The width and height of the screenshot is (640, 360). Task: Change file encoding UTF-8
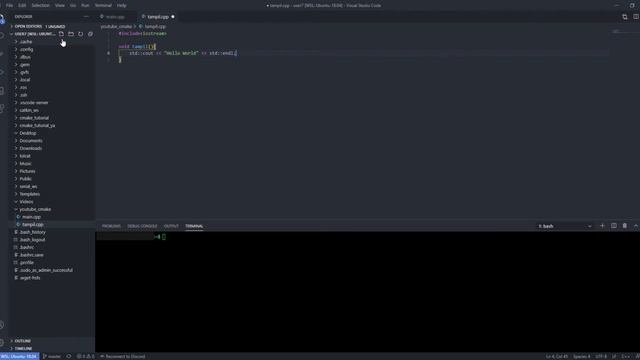click(x=601, y=356)
